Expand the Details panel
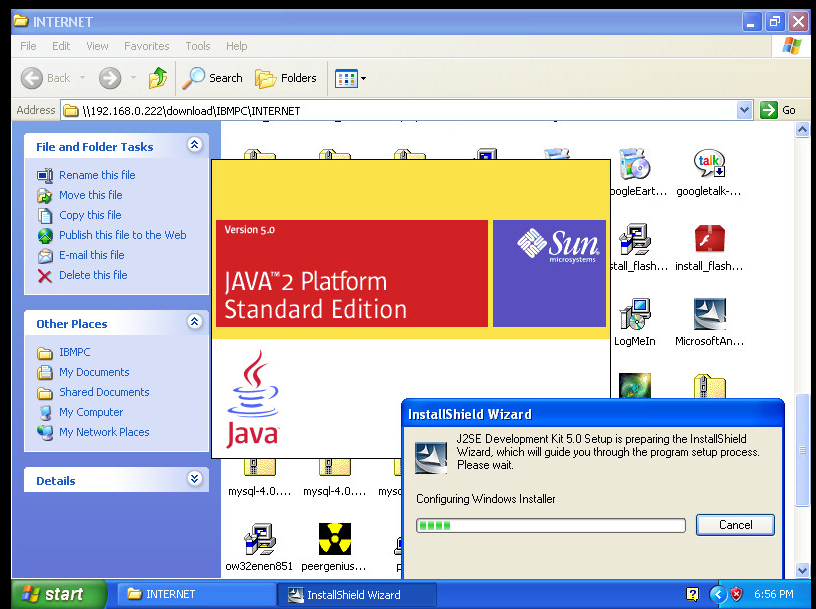The height and width of the screenshot is (609, 816). [x=194, y=480]
